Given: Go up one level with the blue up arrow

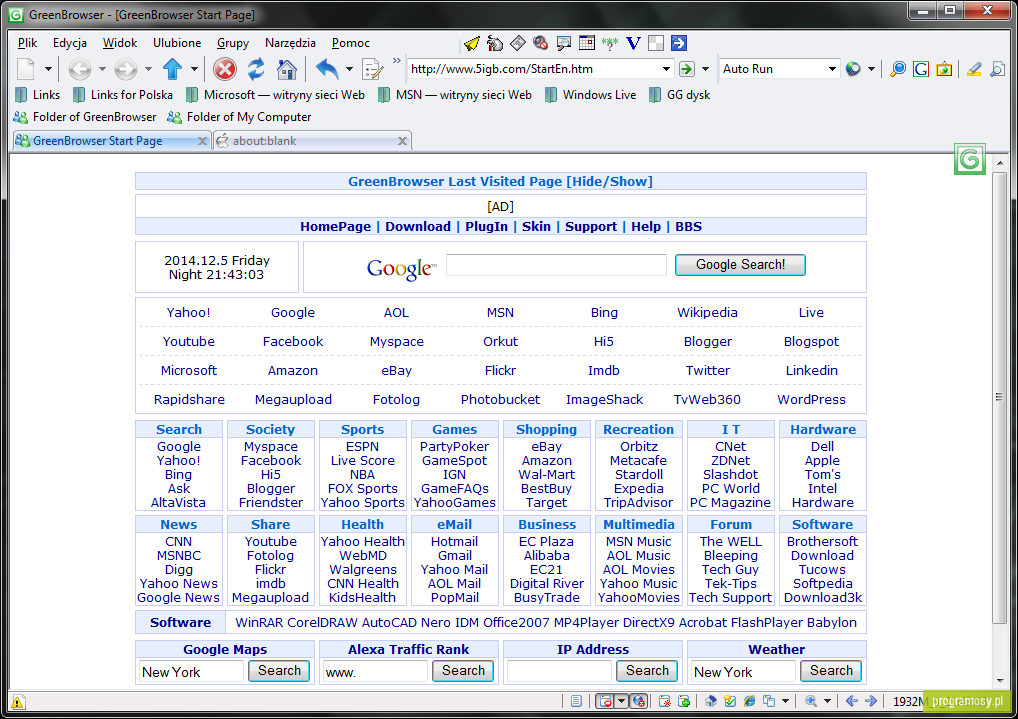Looking at the screenshot, I should pos(173,68).
